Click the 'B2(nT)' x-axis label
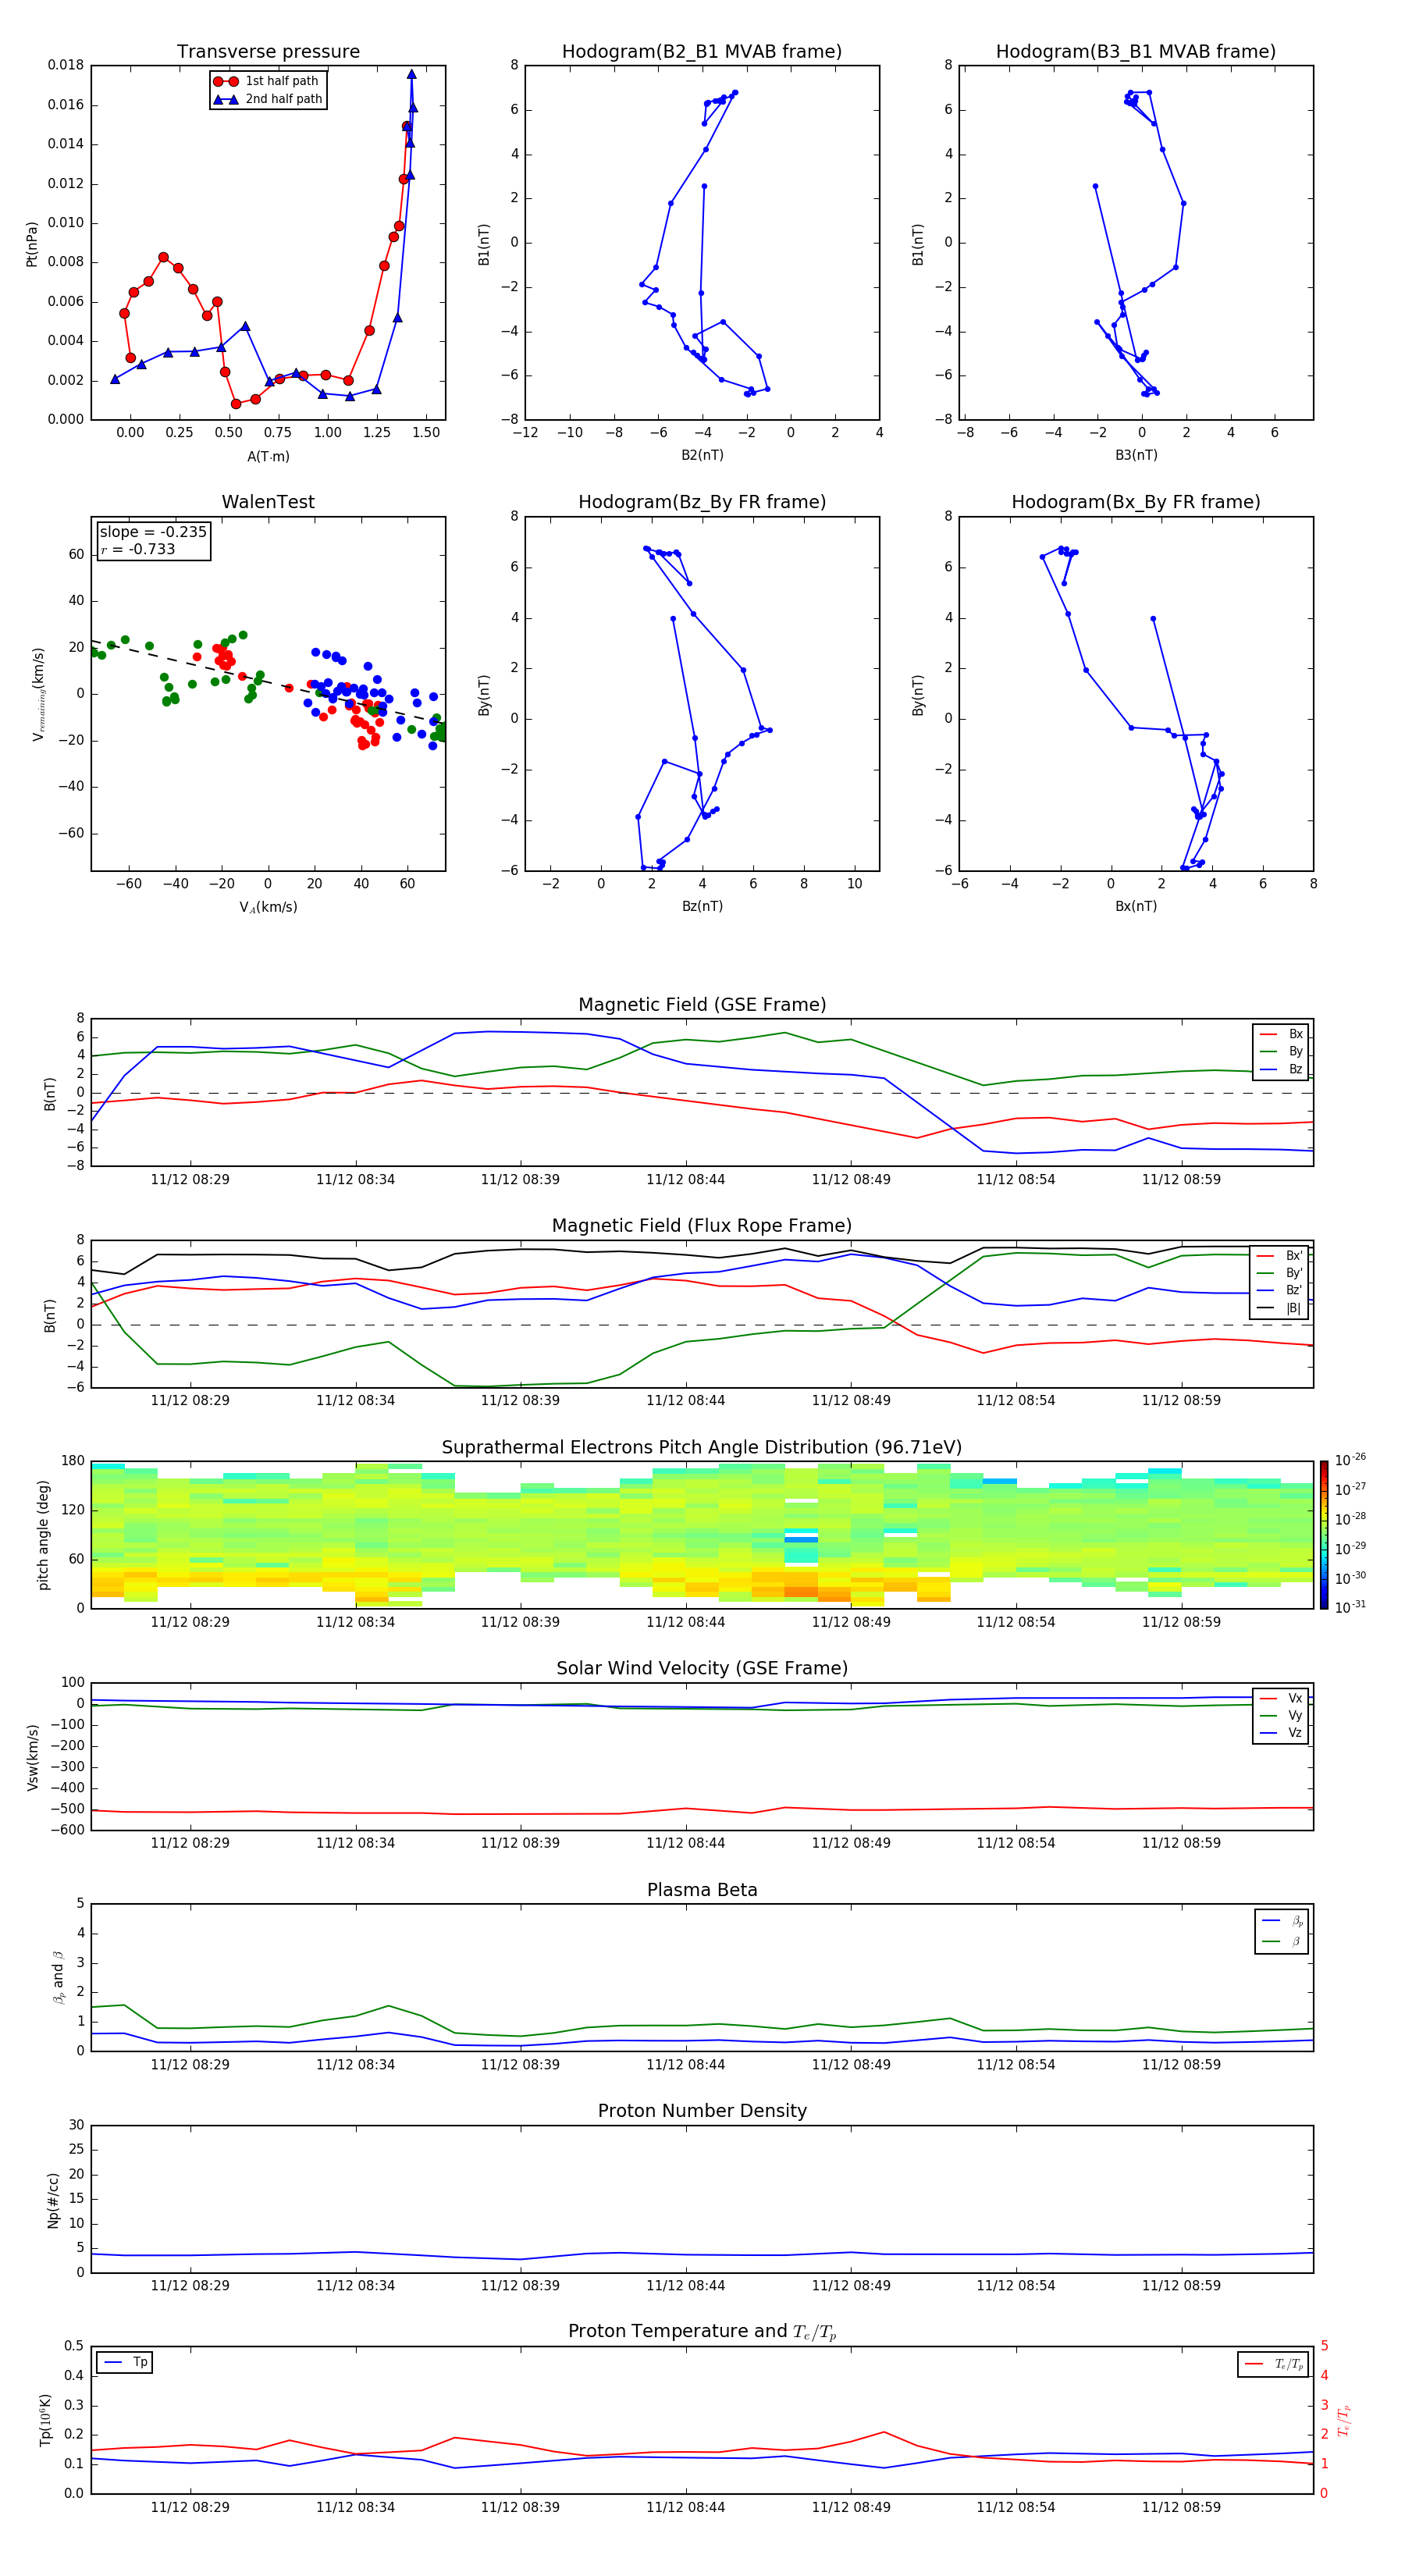 pyautogui.click(x=702, y=455)
